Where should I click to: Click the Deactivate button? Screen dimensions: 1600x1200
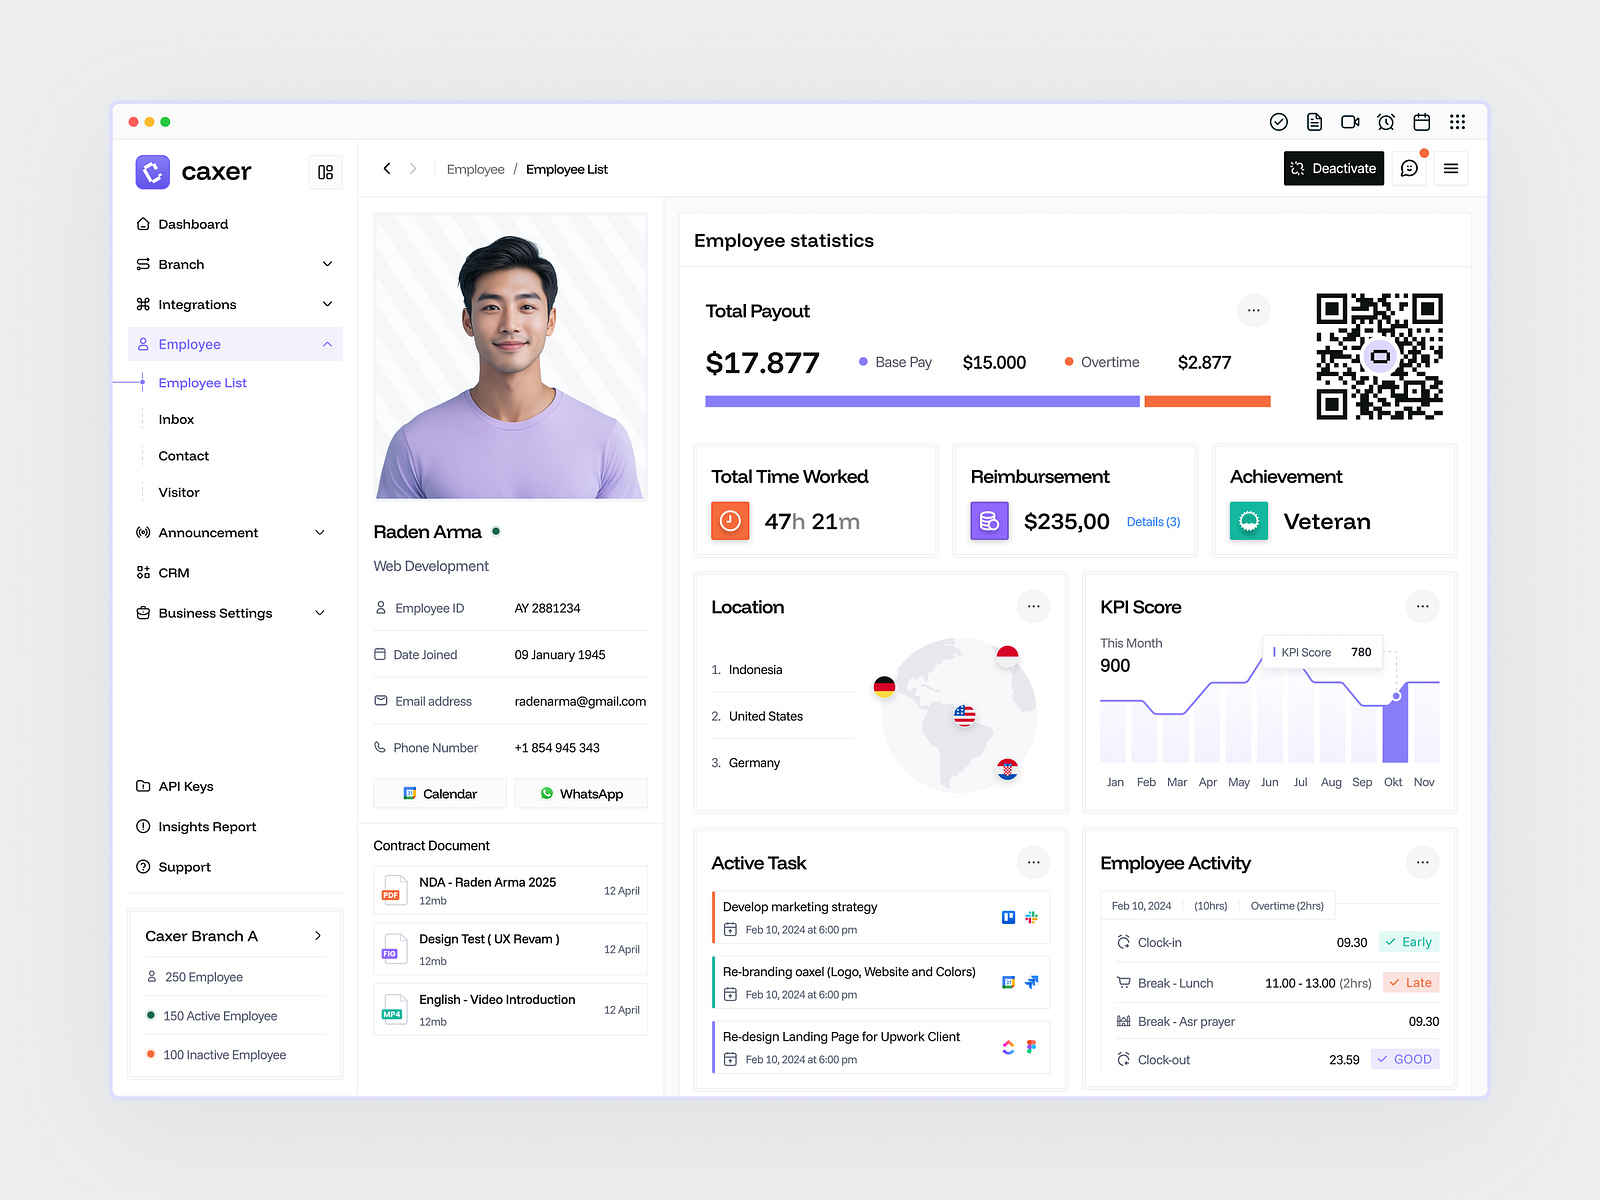point(1334,169)
